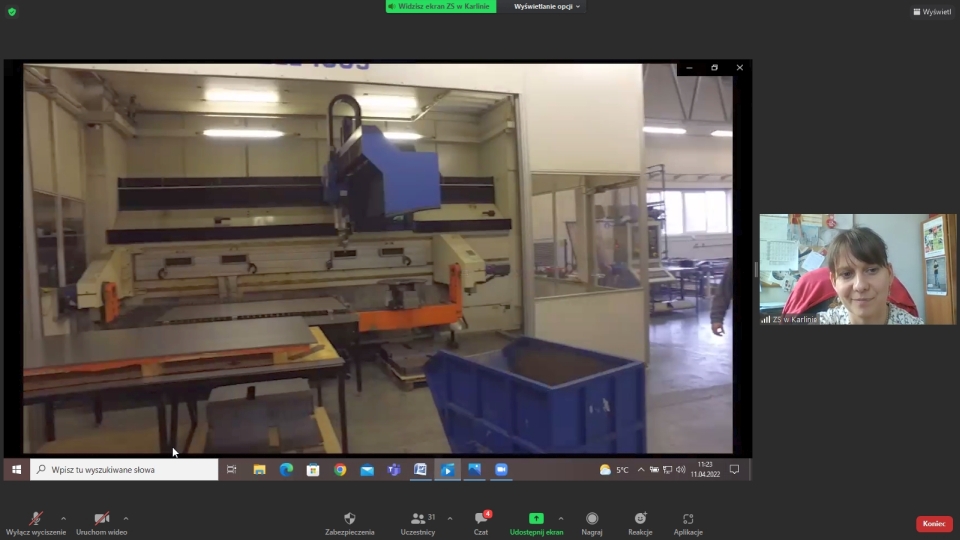Open notification center icon in shared taskbar

pyautogui.click(x=735, y=470)
